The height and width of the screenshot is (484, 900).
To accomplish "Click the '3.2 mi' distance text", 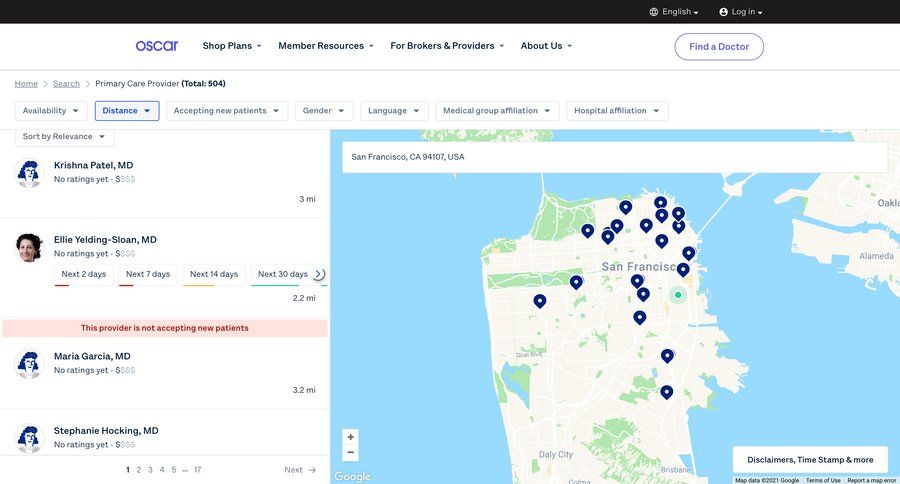I will [304, 390].
